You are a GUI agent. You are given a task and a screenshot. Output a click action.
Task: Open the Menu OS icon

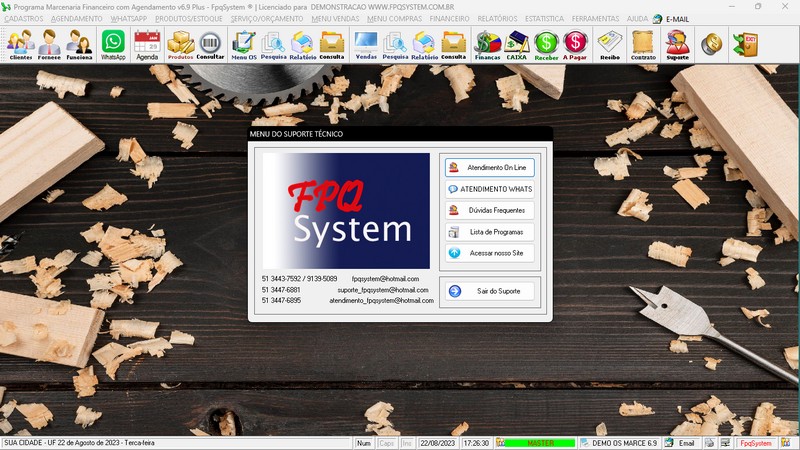point(244,45)
